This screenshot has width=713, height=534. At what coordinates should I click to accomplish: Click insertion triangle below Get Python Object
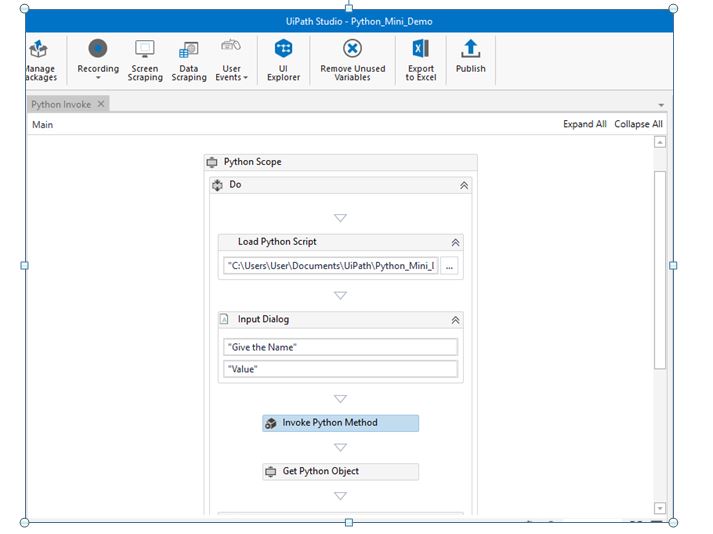coord(340,496)
